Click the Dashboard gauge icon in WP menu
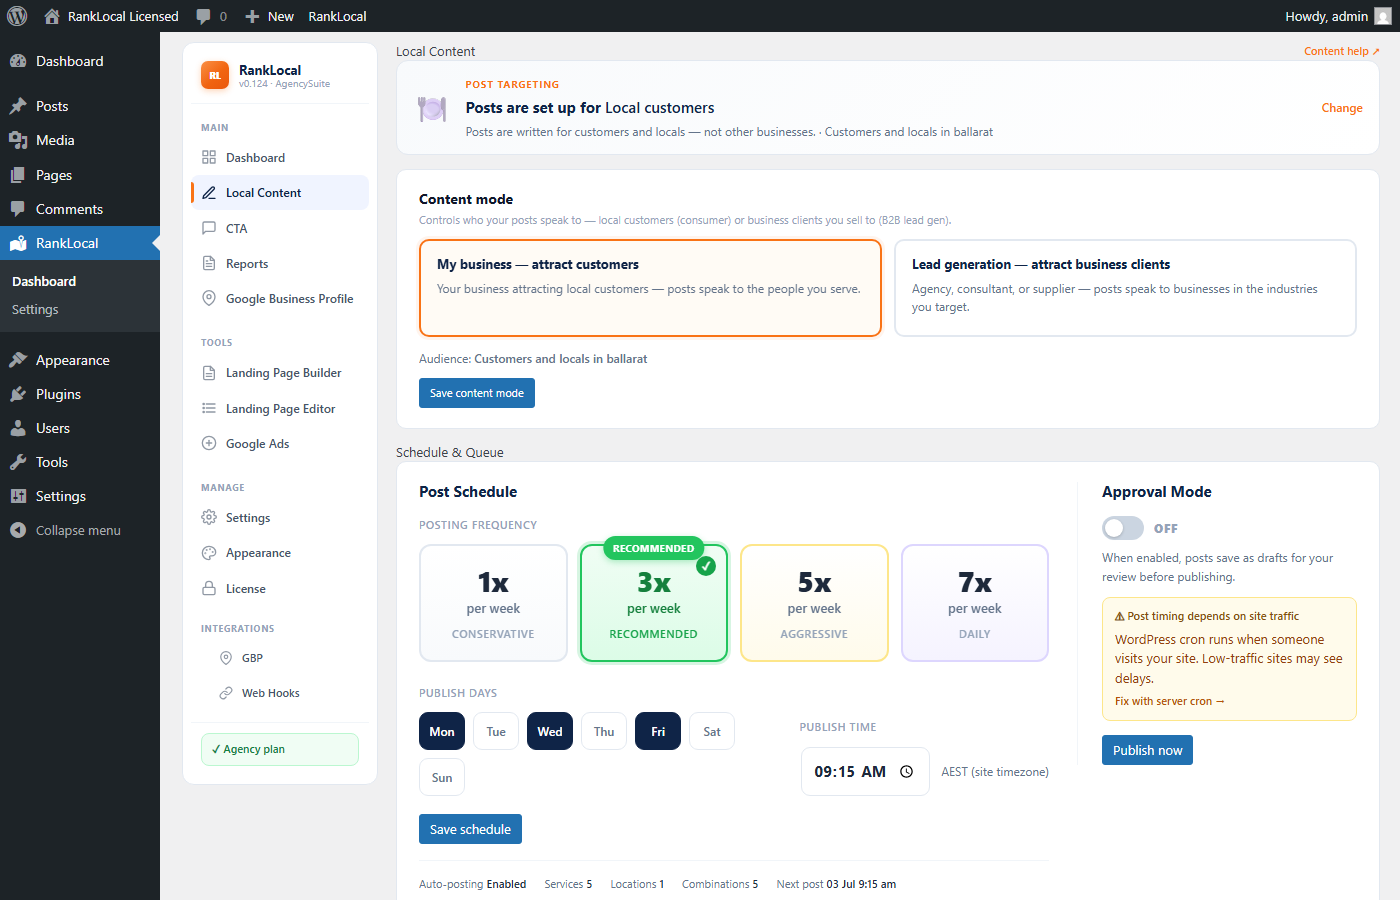Screen dimensions: 1400x900 18,61
